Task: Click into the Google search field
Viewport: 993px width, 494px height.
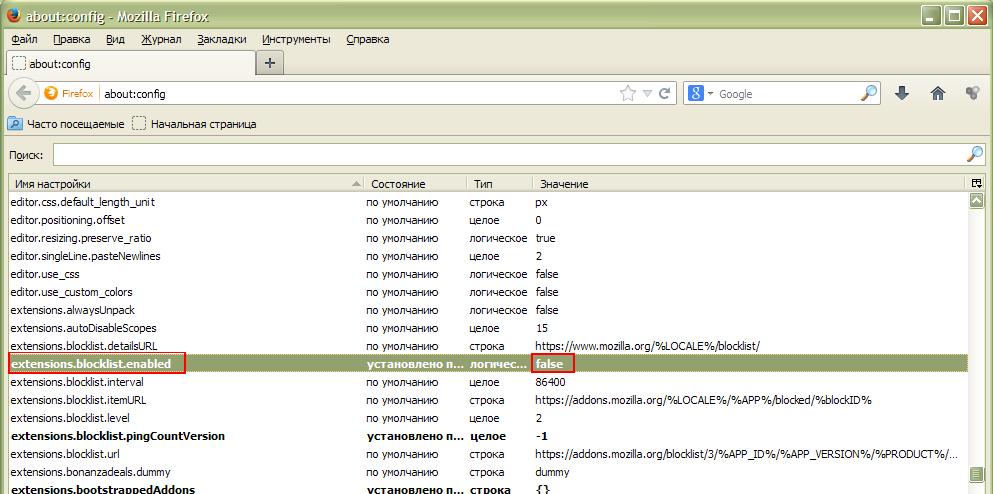Action: point(788,94)
